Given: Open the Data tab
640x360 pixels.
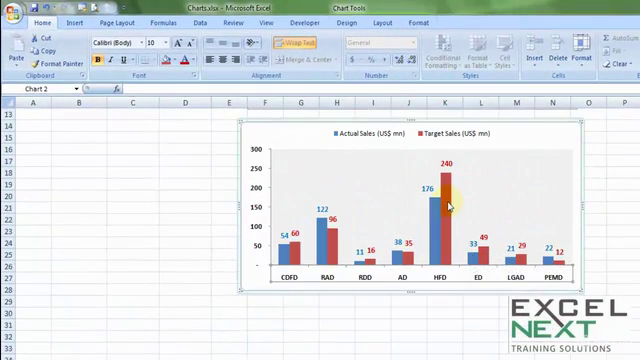Looking at the screenshot, I should pos(200,23).
